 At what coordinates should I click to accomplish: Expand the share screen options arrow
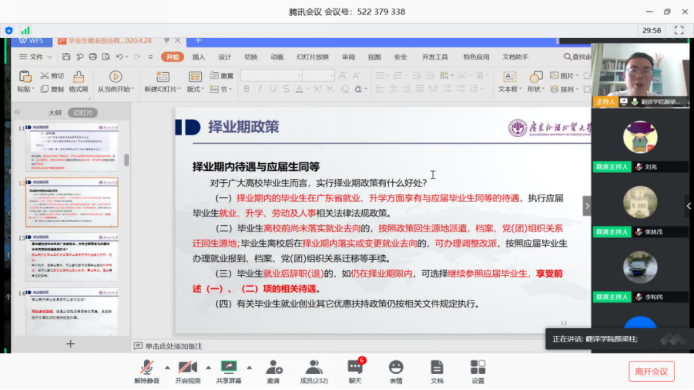click(250, 367)
